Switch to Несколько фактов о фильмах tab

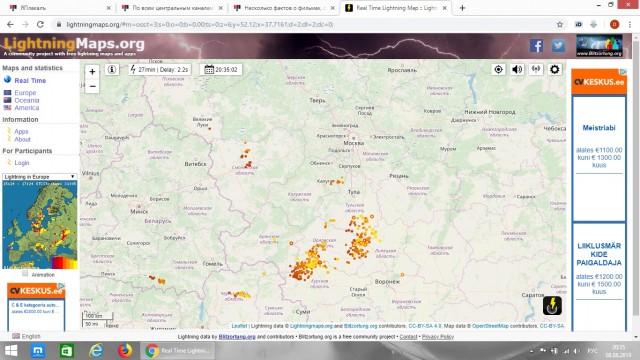click(x=285, y=8)
